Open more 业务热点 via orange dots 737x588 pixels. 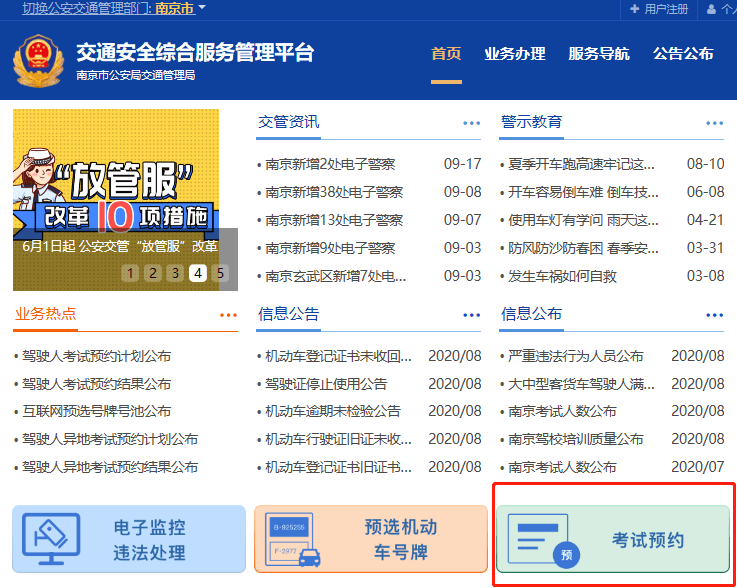[228, 315]
